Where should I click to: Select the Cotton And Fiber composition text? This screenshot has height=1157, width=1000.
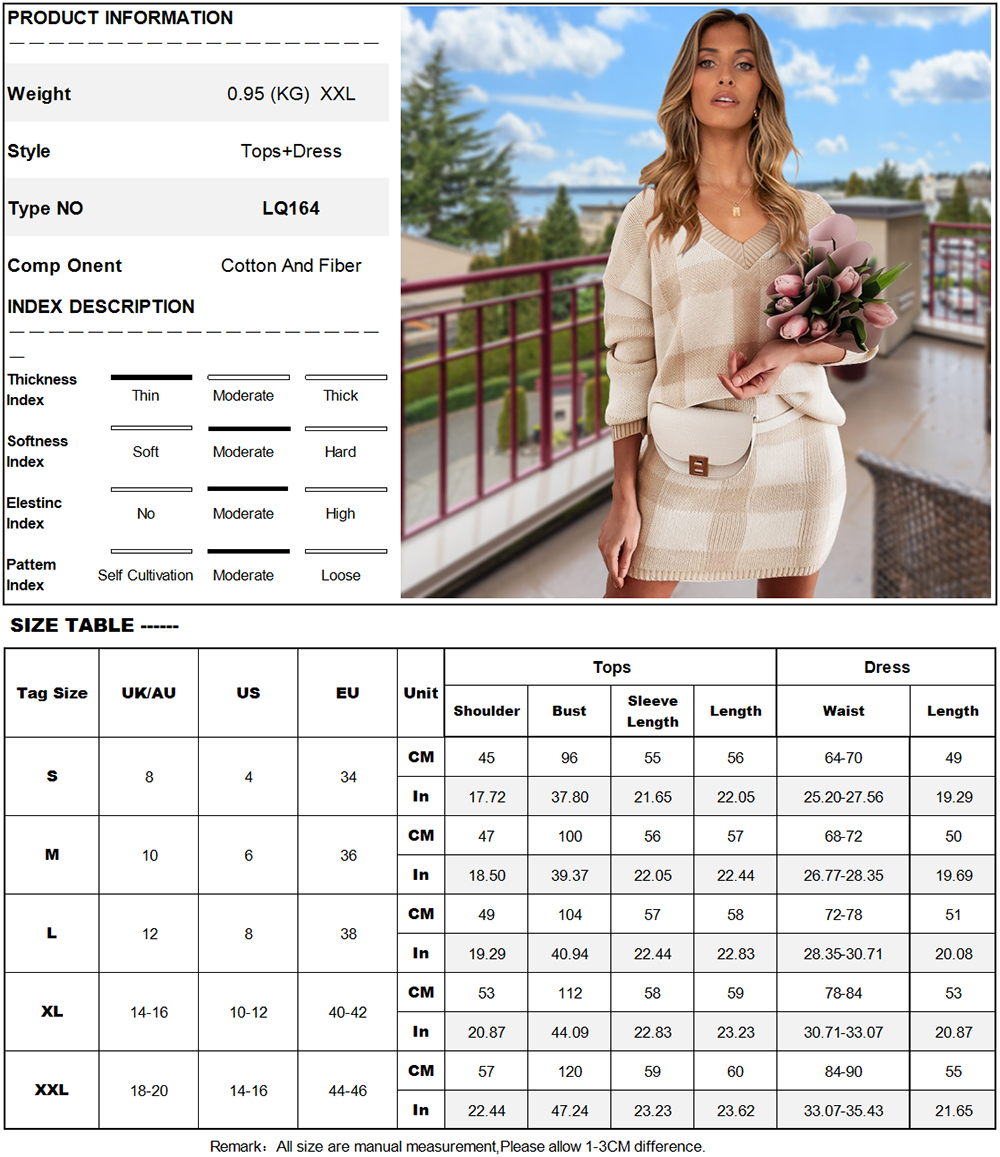pos(291,266)
